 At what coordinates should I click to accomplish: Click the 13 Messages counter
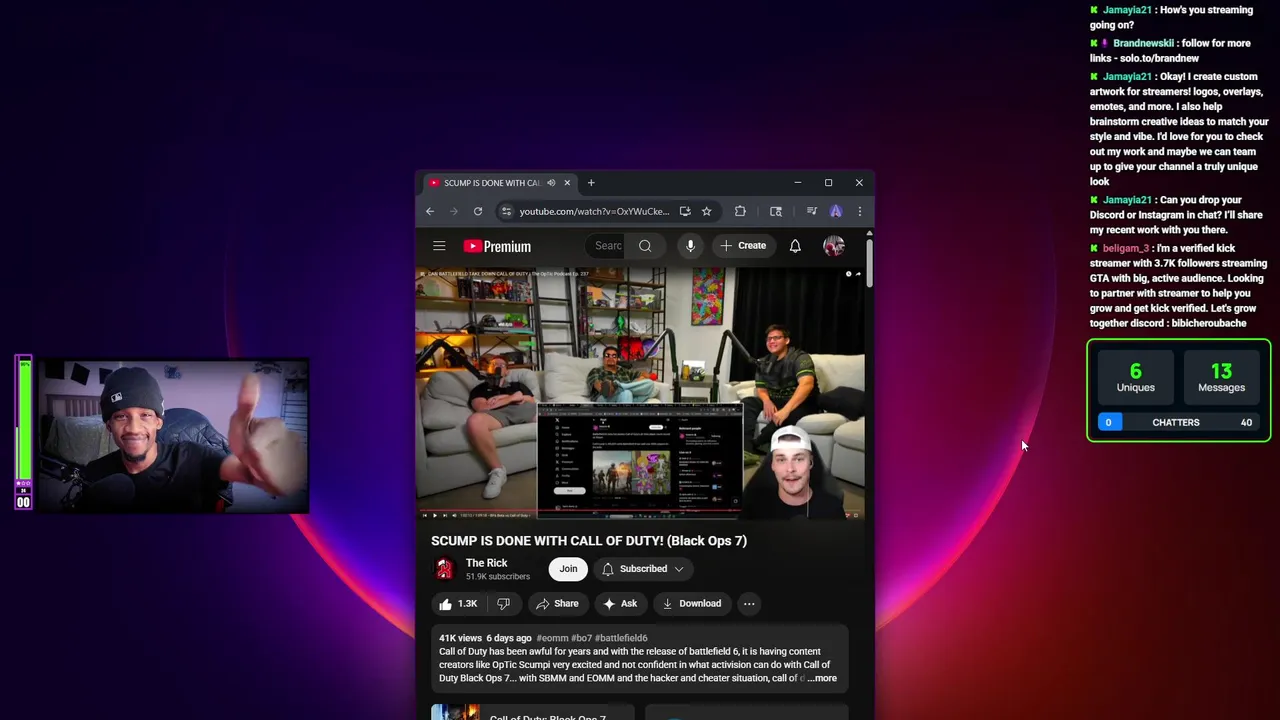pyautogui.click(x=1221, y=378)
